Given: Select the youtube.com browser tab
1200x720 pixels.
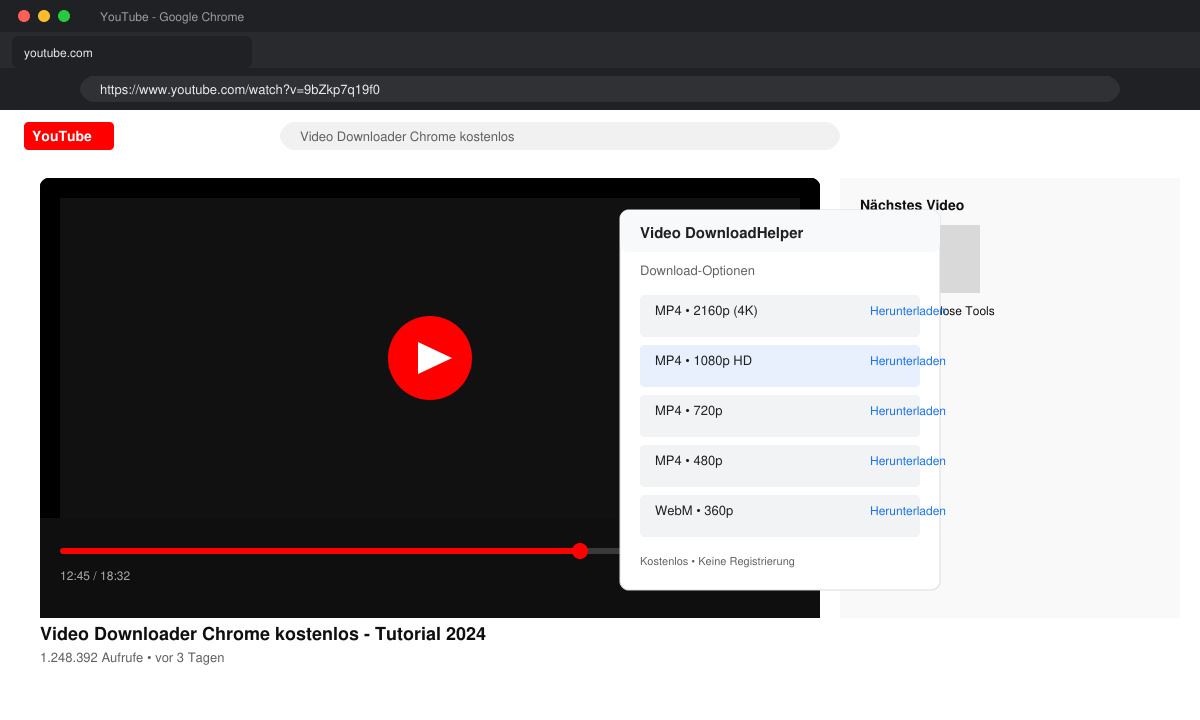Looking at the screenshot, I should tap(132, 52).
